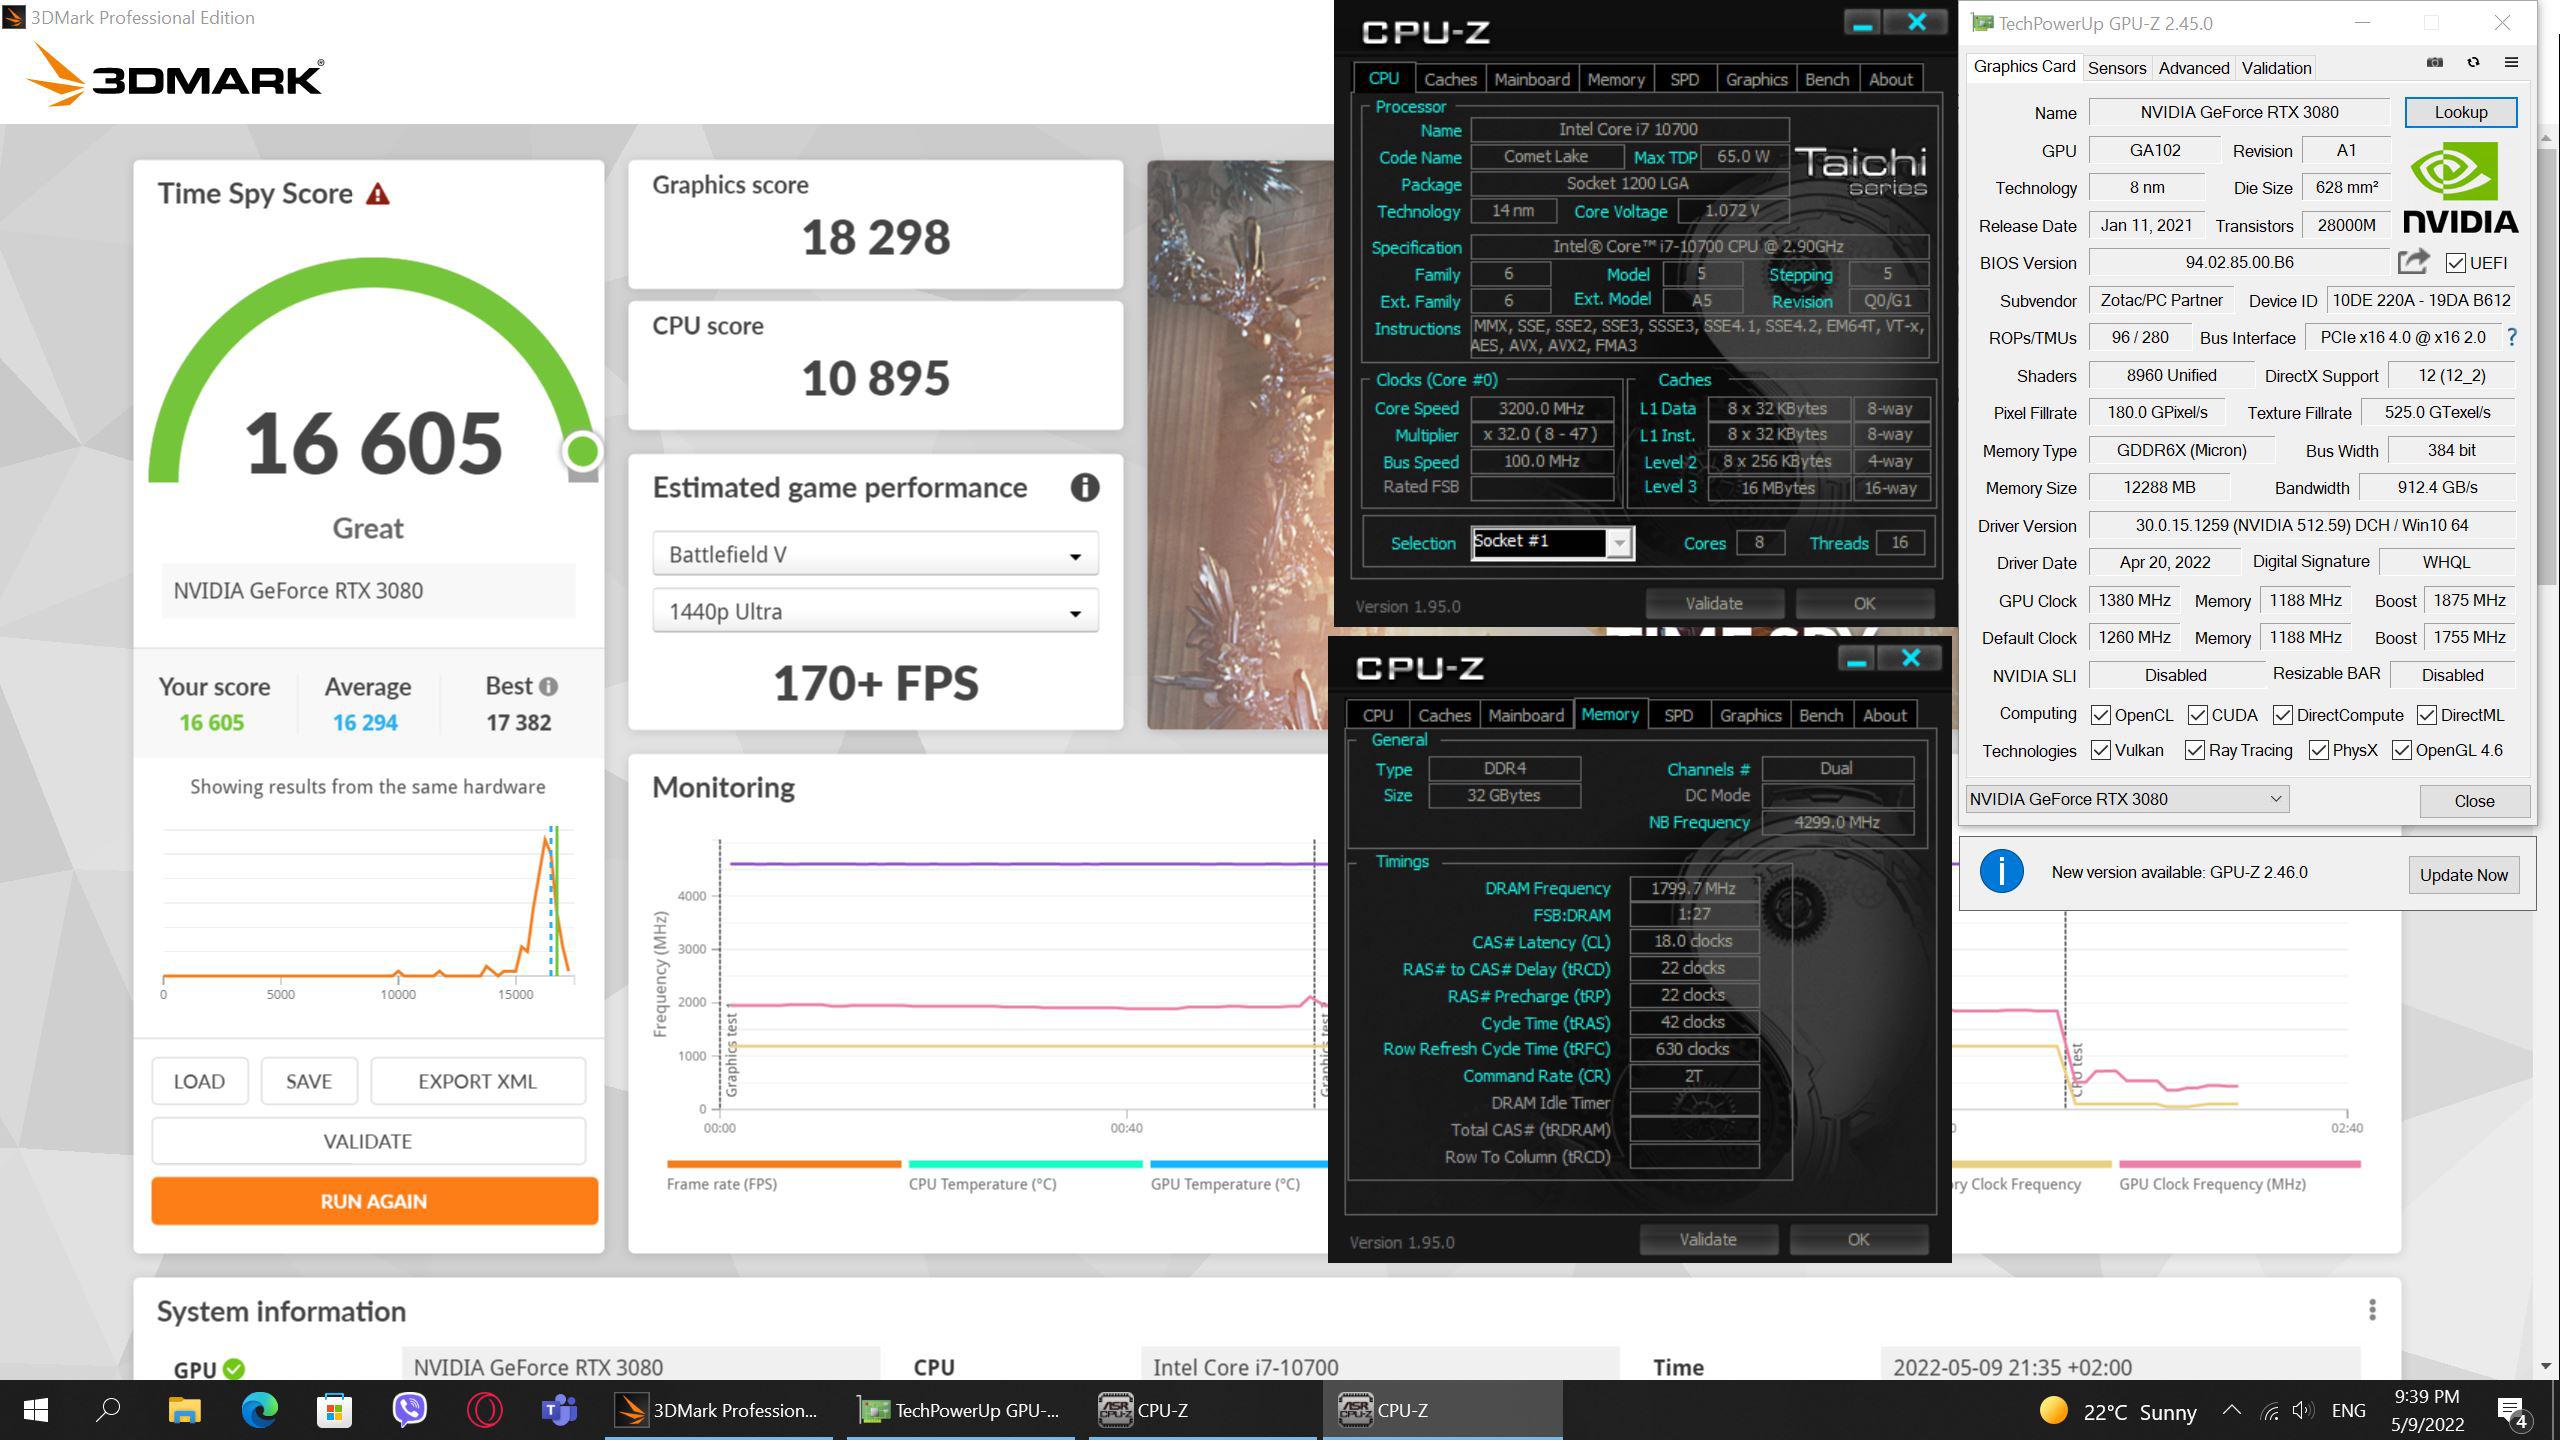Toggle the OpenCL checkbox
2560x1440 pixels.
(x=2101, y=715)
